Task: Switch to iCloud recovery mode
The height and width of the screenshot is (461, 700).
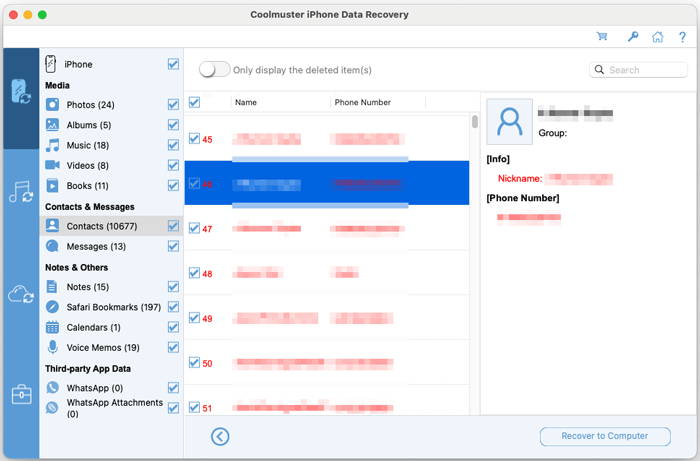Action: click(21, 295)
